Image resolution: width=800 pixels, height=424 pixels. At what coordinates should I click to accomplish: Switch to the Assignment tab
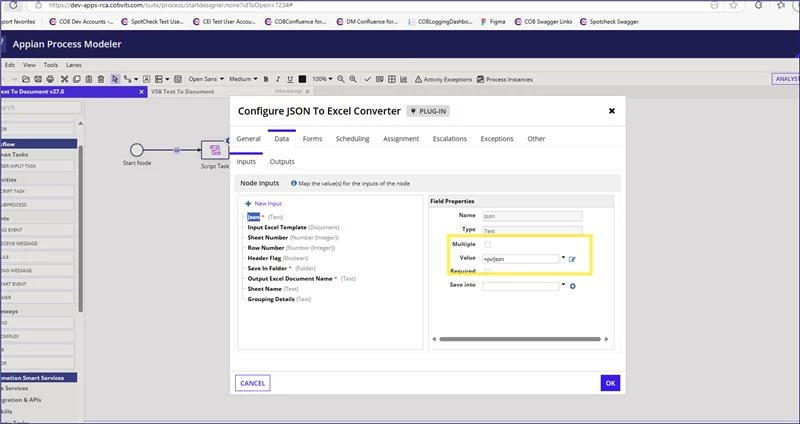(401, 139)
